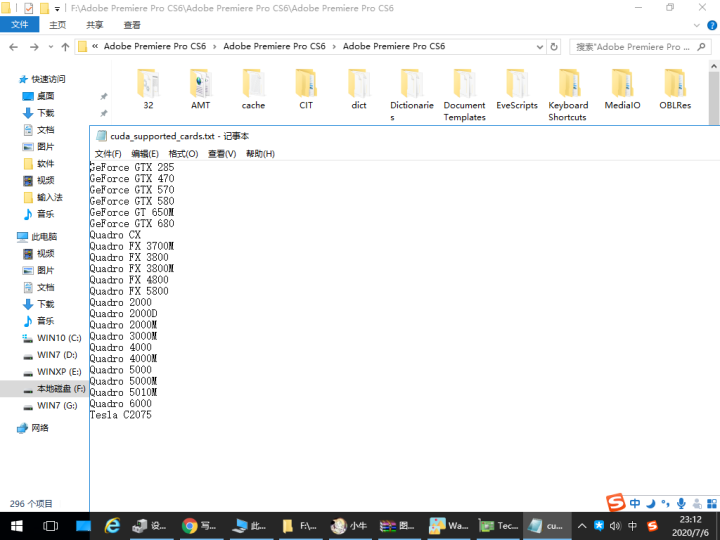Viewport: 720px width, 540px height.
Task: Go up one folder level
Action: click(65, 47)
